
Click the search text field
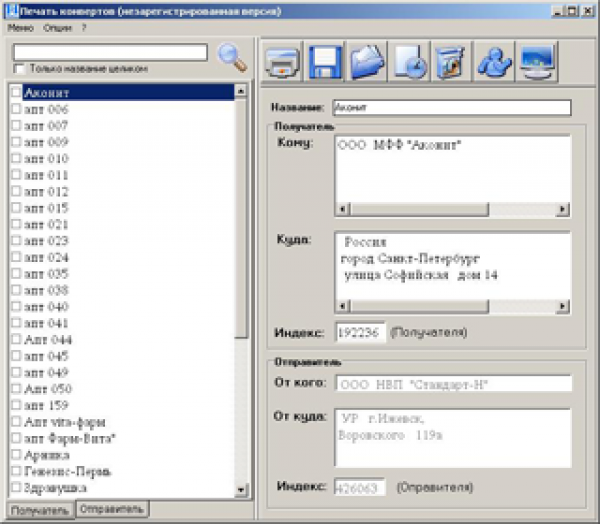coord(111,52)
